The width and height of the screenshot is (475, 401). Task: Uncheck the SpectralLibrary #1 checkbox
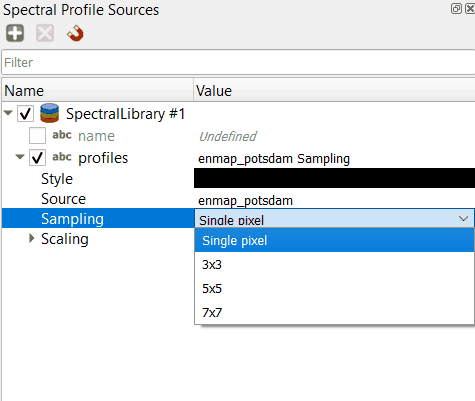25,114
